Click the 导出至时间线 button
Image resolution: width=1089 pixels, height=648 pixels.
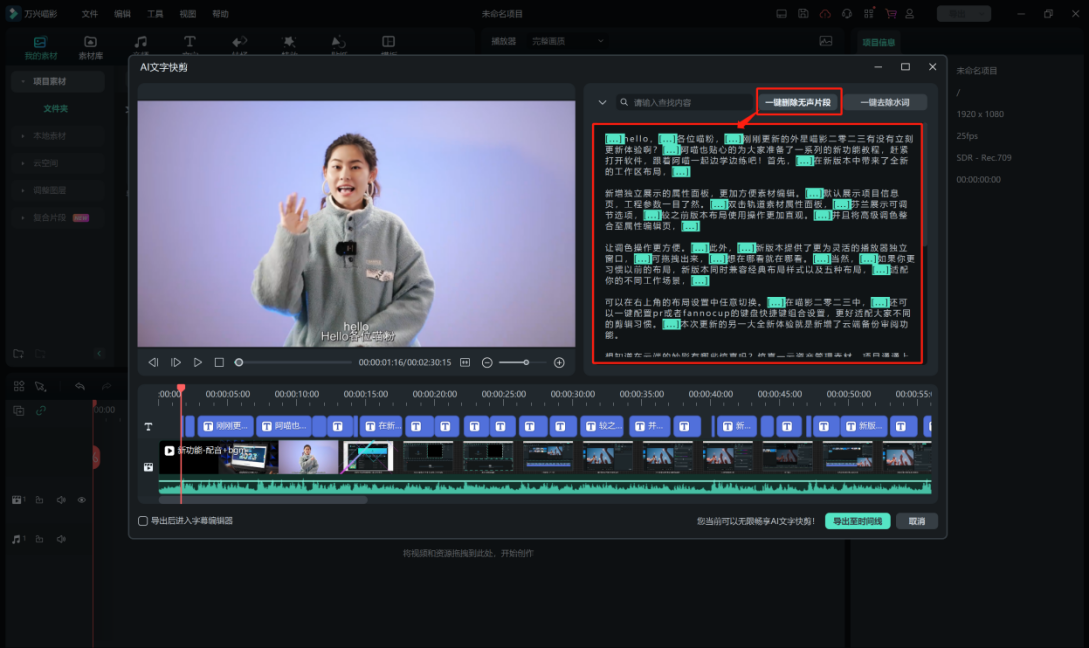click(x=858, y=521)
